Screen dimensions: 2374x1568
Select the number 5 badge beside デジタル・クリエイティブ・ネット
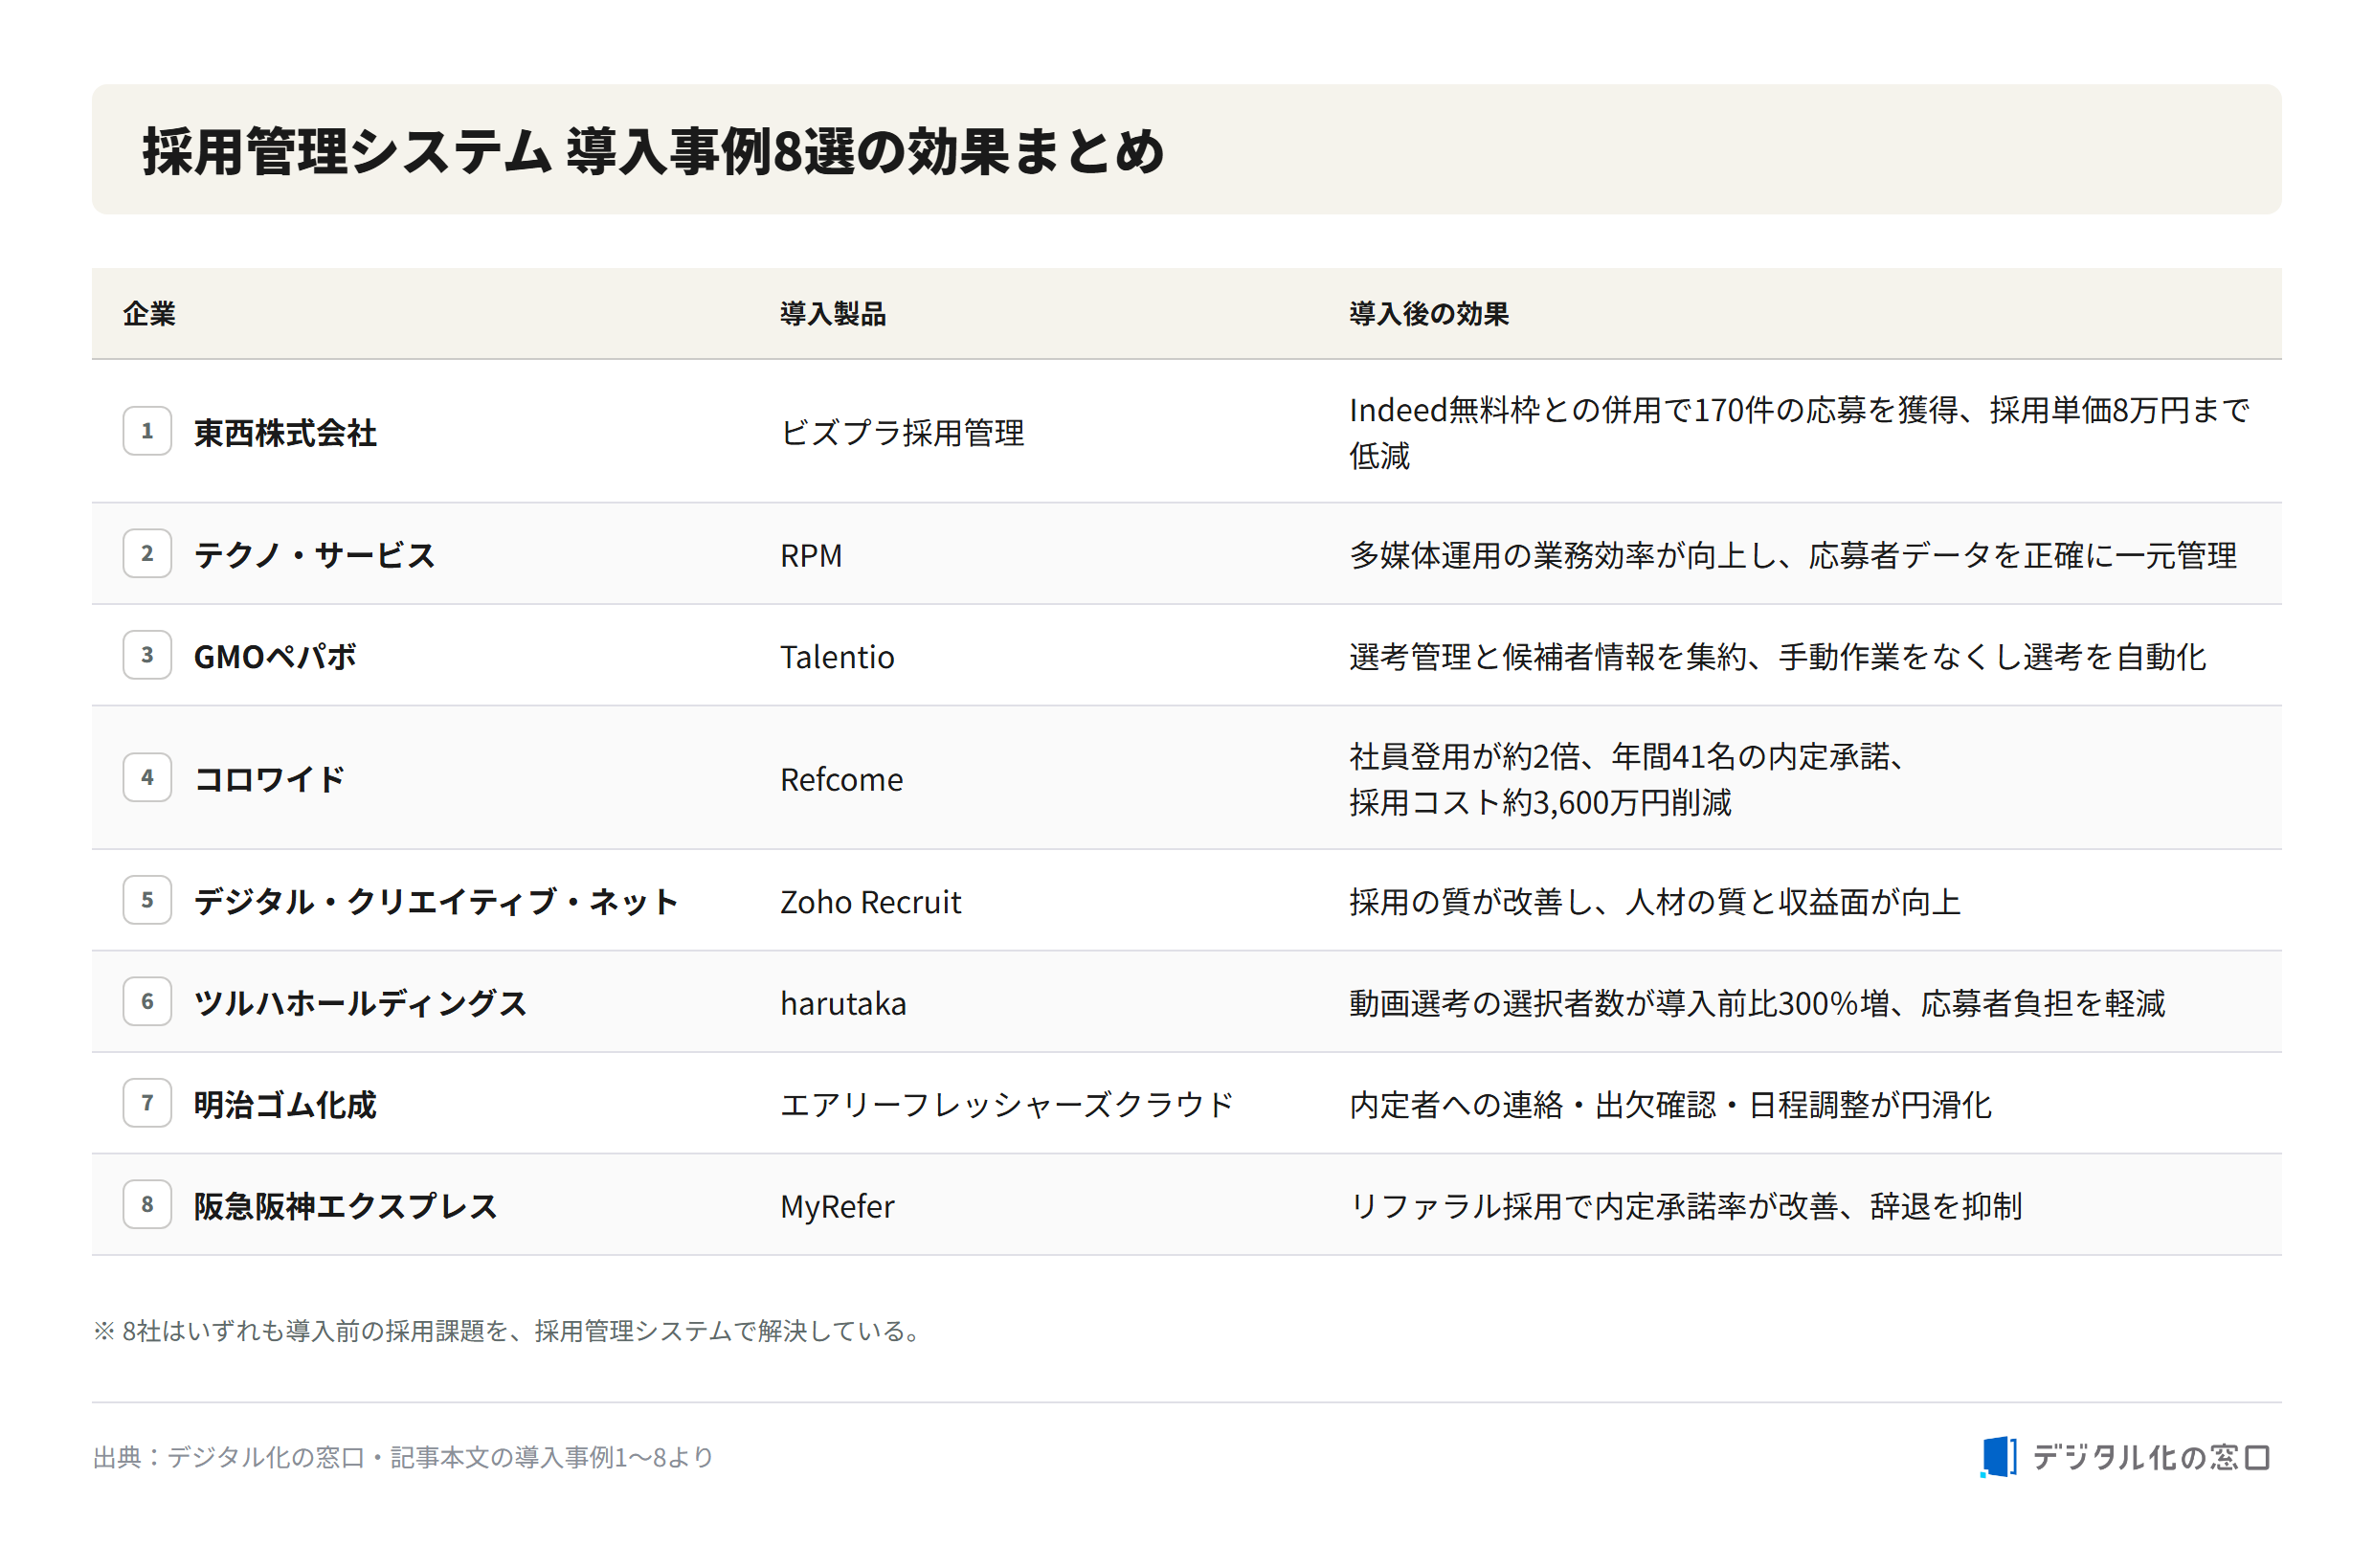pyautogui.click(x=147, y=900)
